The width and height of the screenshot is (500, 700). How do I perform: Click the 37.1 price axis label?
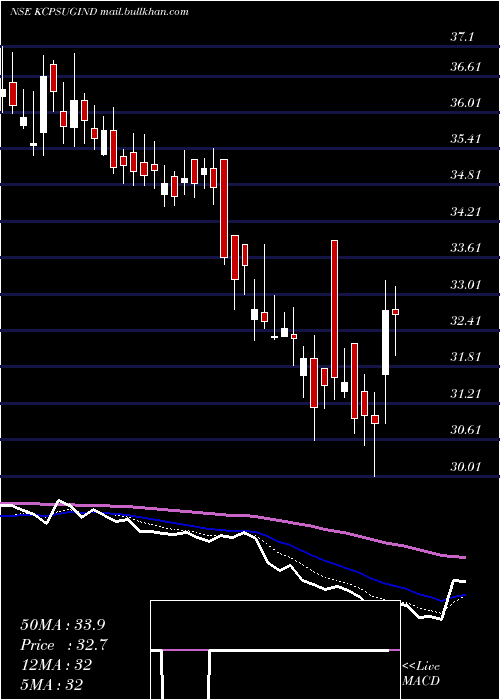pos(462,37)
